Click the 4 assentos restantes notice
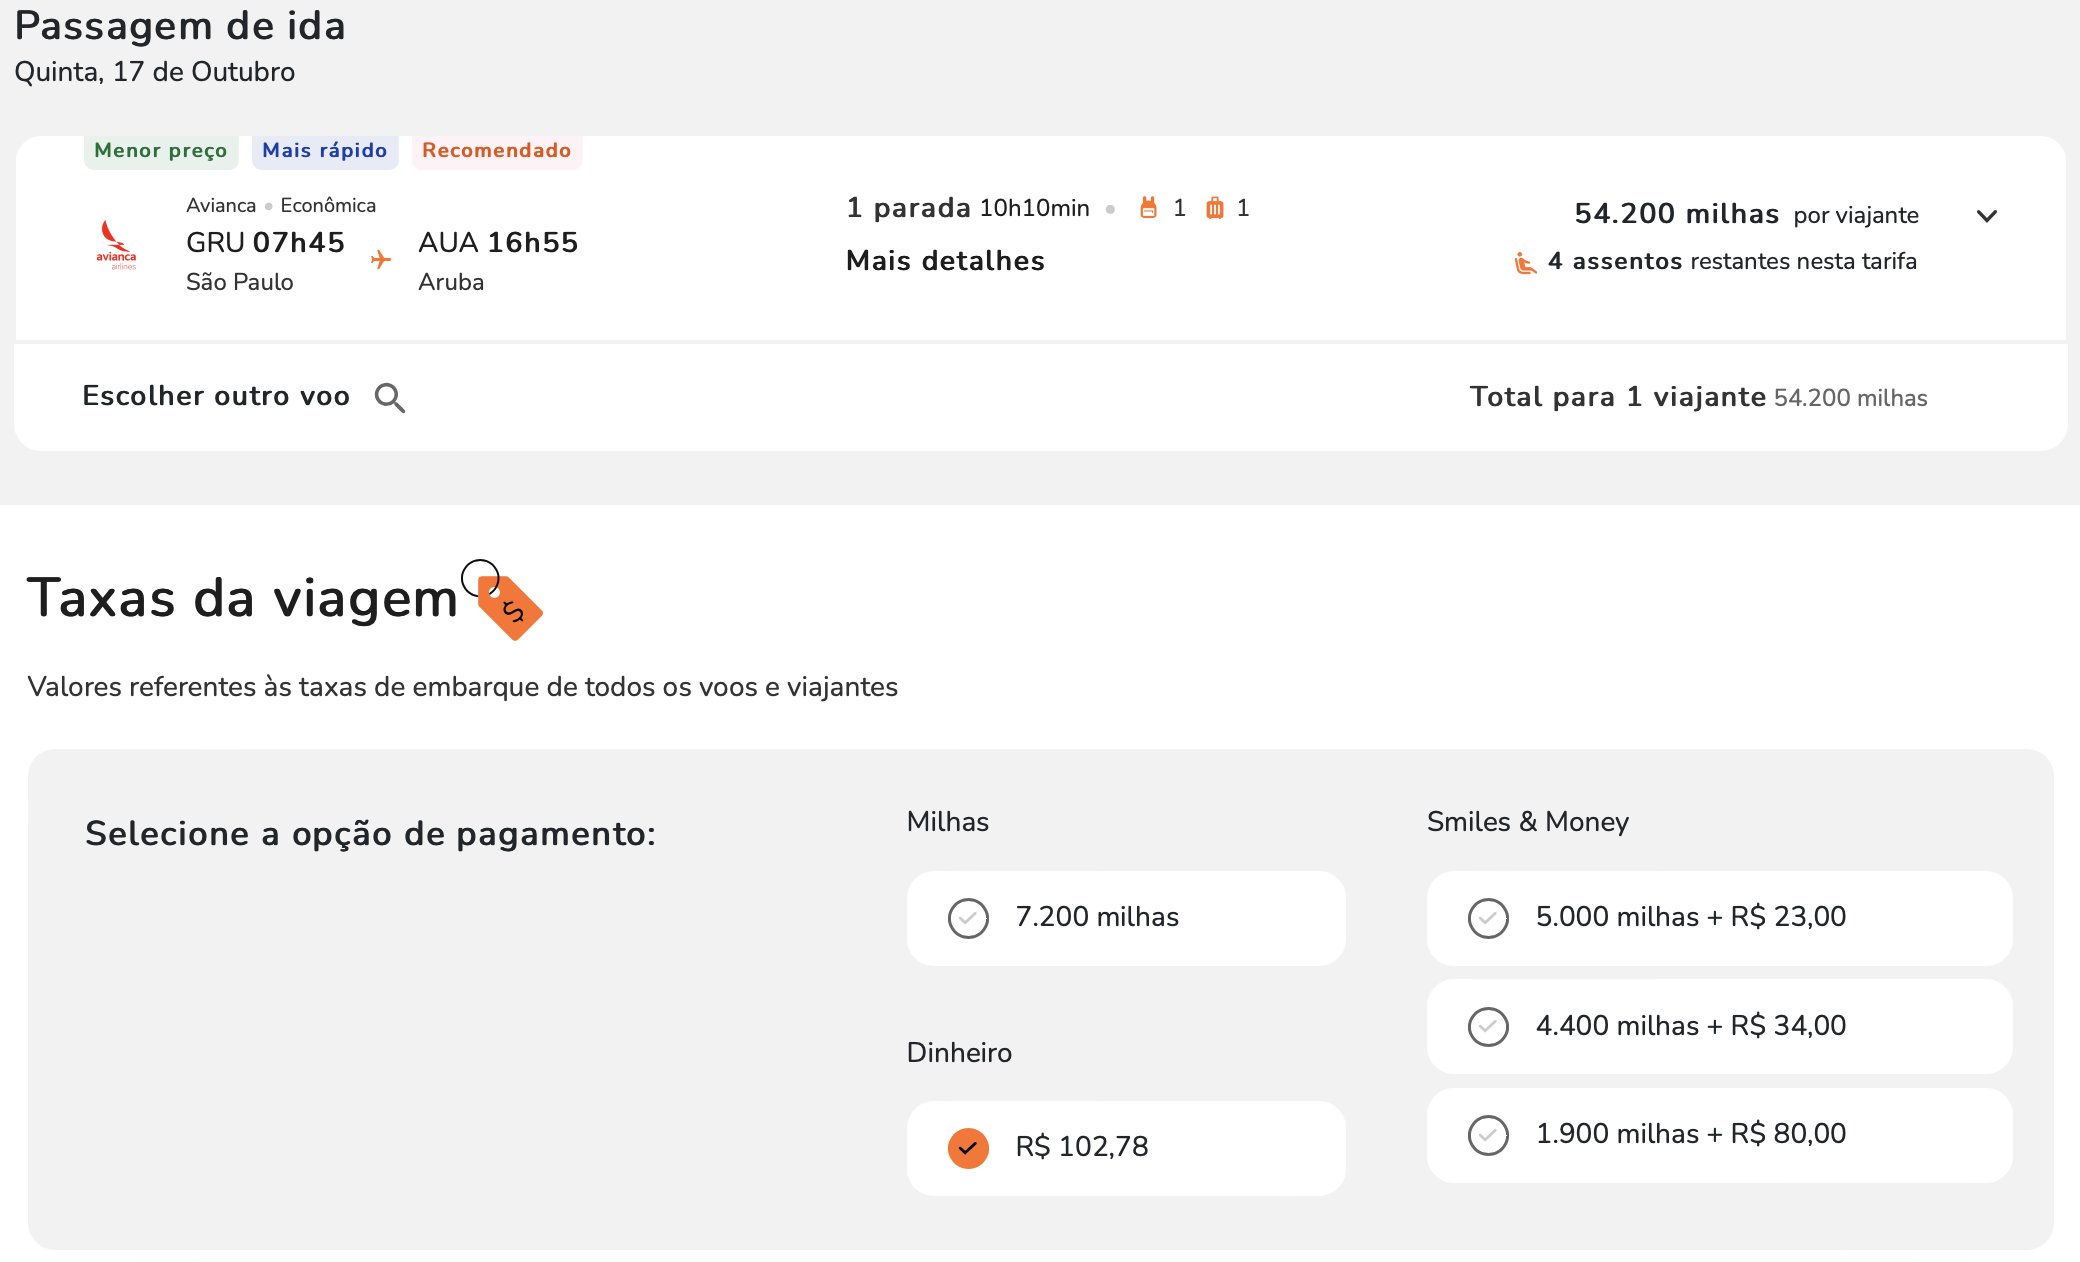The height and width of the screenshot is (1262, 2080). [x=1732, y=262]
